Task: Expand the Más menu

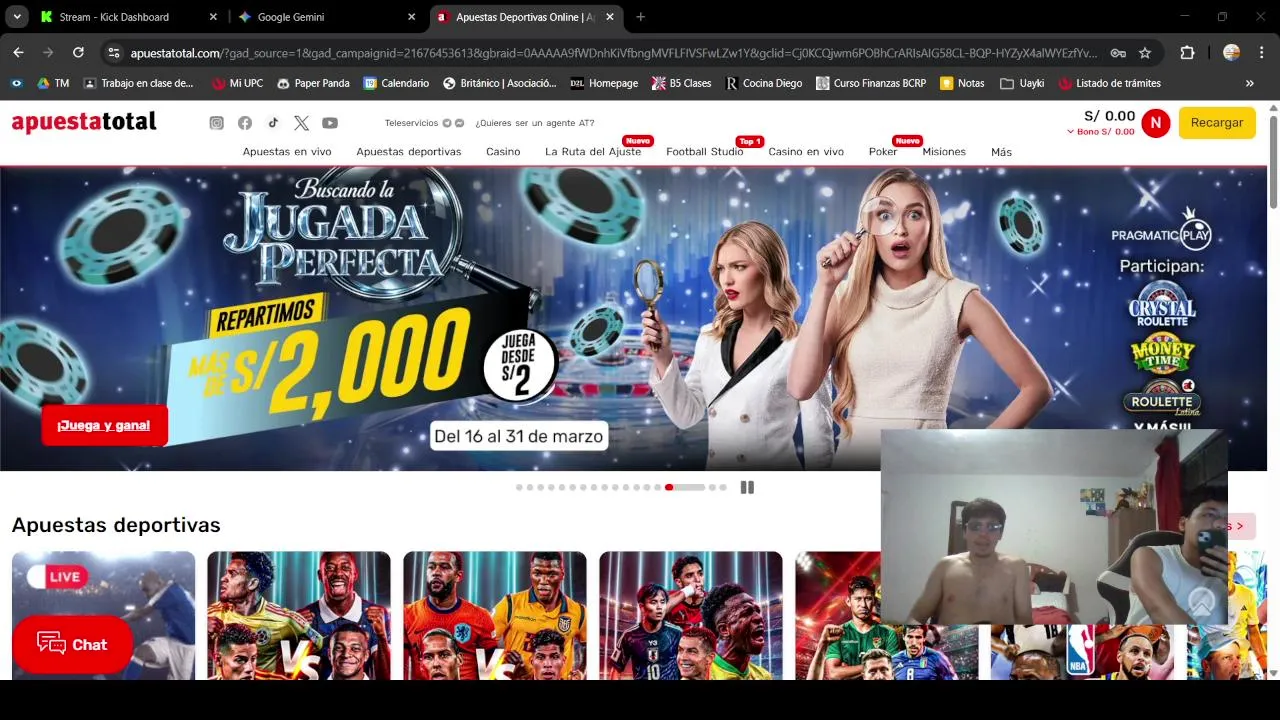Action: coord(1001,152)
